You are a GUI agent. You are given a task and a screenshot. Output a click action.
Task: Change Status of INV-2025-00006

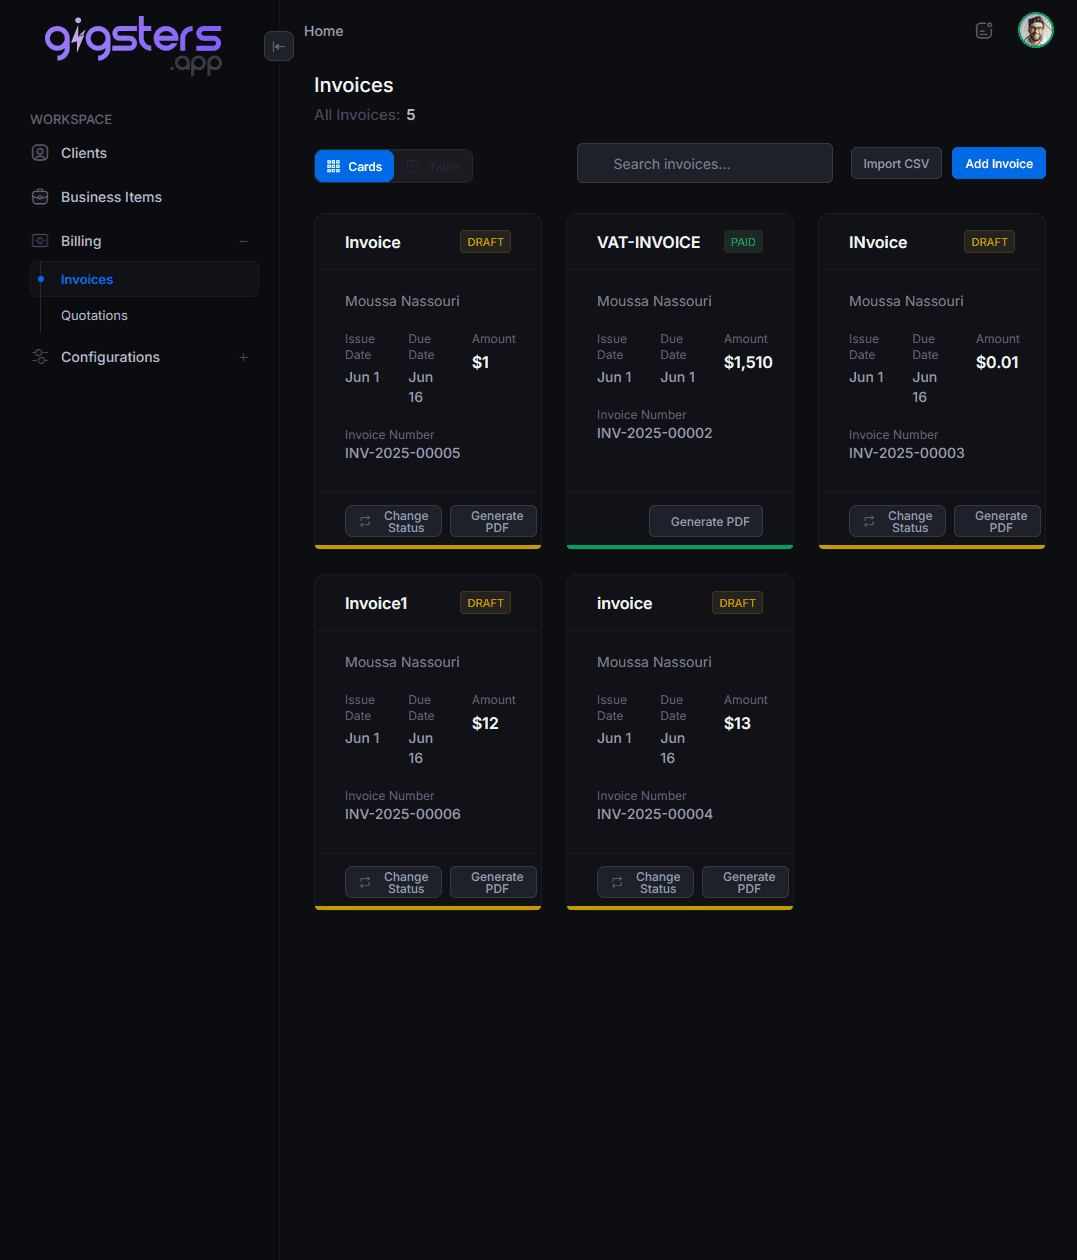point(393,882)
